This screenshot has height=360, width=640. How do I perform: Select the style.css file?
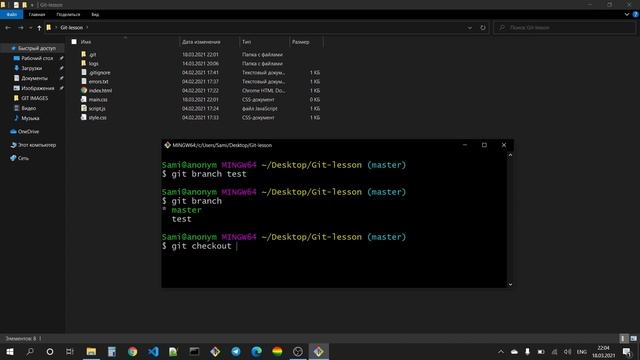(x=97, y=117)
